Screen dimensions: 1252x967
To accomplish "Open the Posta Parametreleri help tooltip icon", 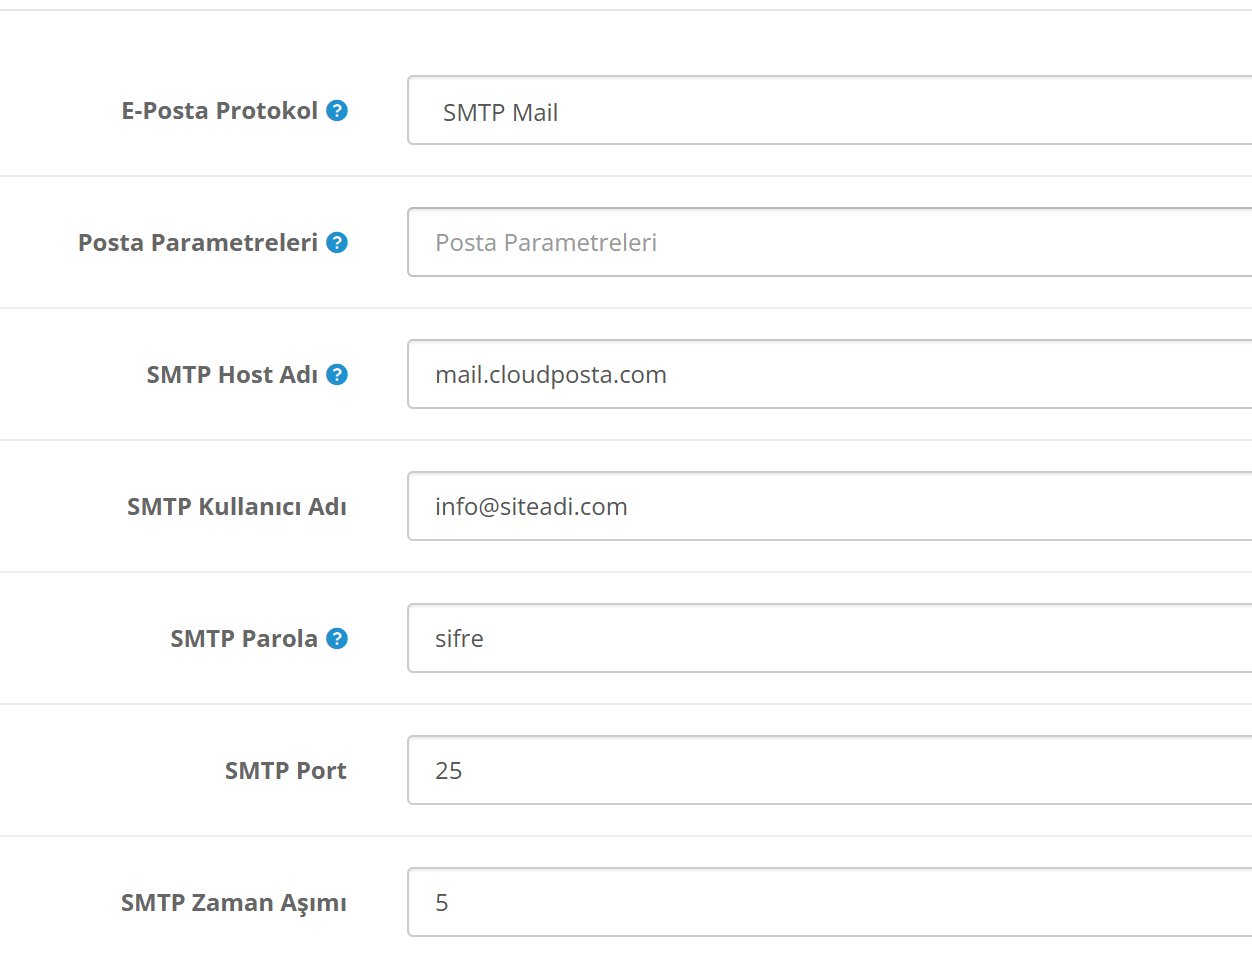I will [x=337, y=242].
